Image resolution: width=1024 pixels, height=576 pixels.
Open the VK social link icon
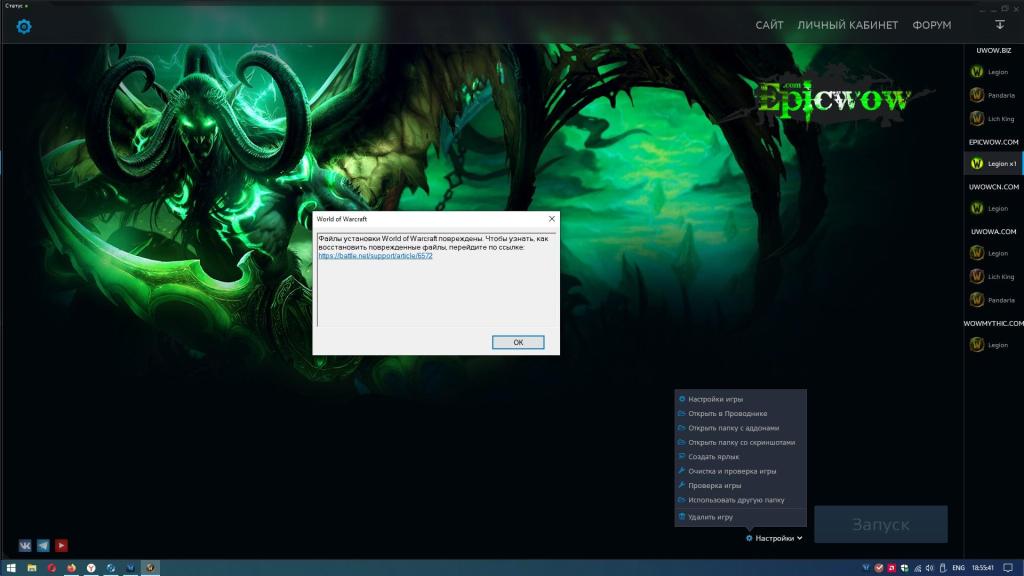[25, 545]
